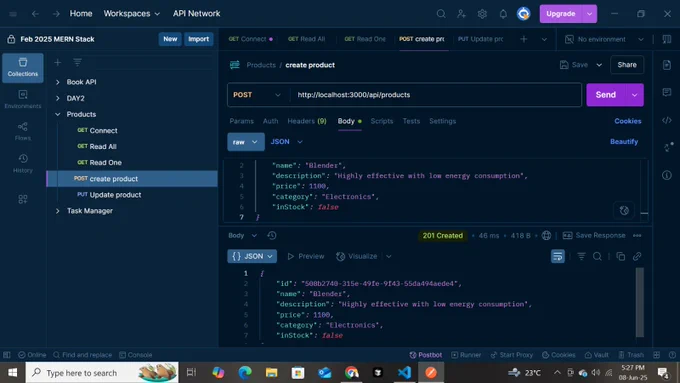
Task: Open Postbot in the status bar
Action: pos(426,355)
